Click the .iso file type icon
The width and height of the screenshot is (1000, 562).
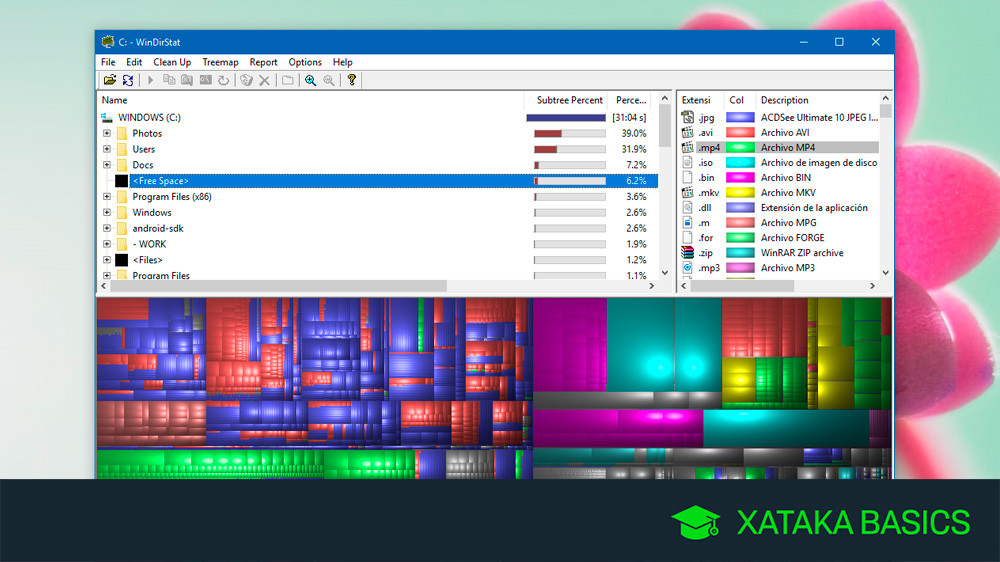click(x=688, y=163)
